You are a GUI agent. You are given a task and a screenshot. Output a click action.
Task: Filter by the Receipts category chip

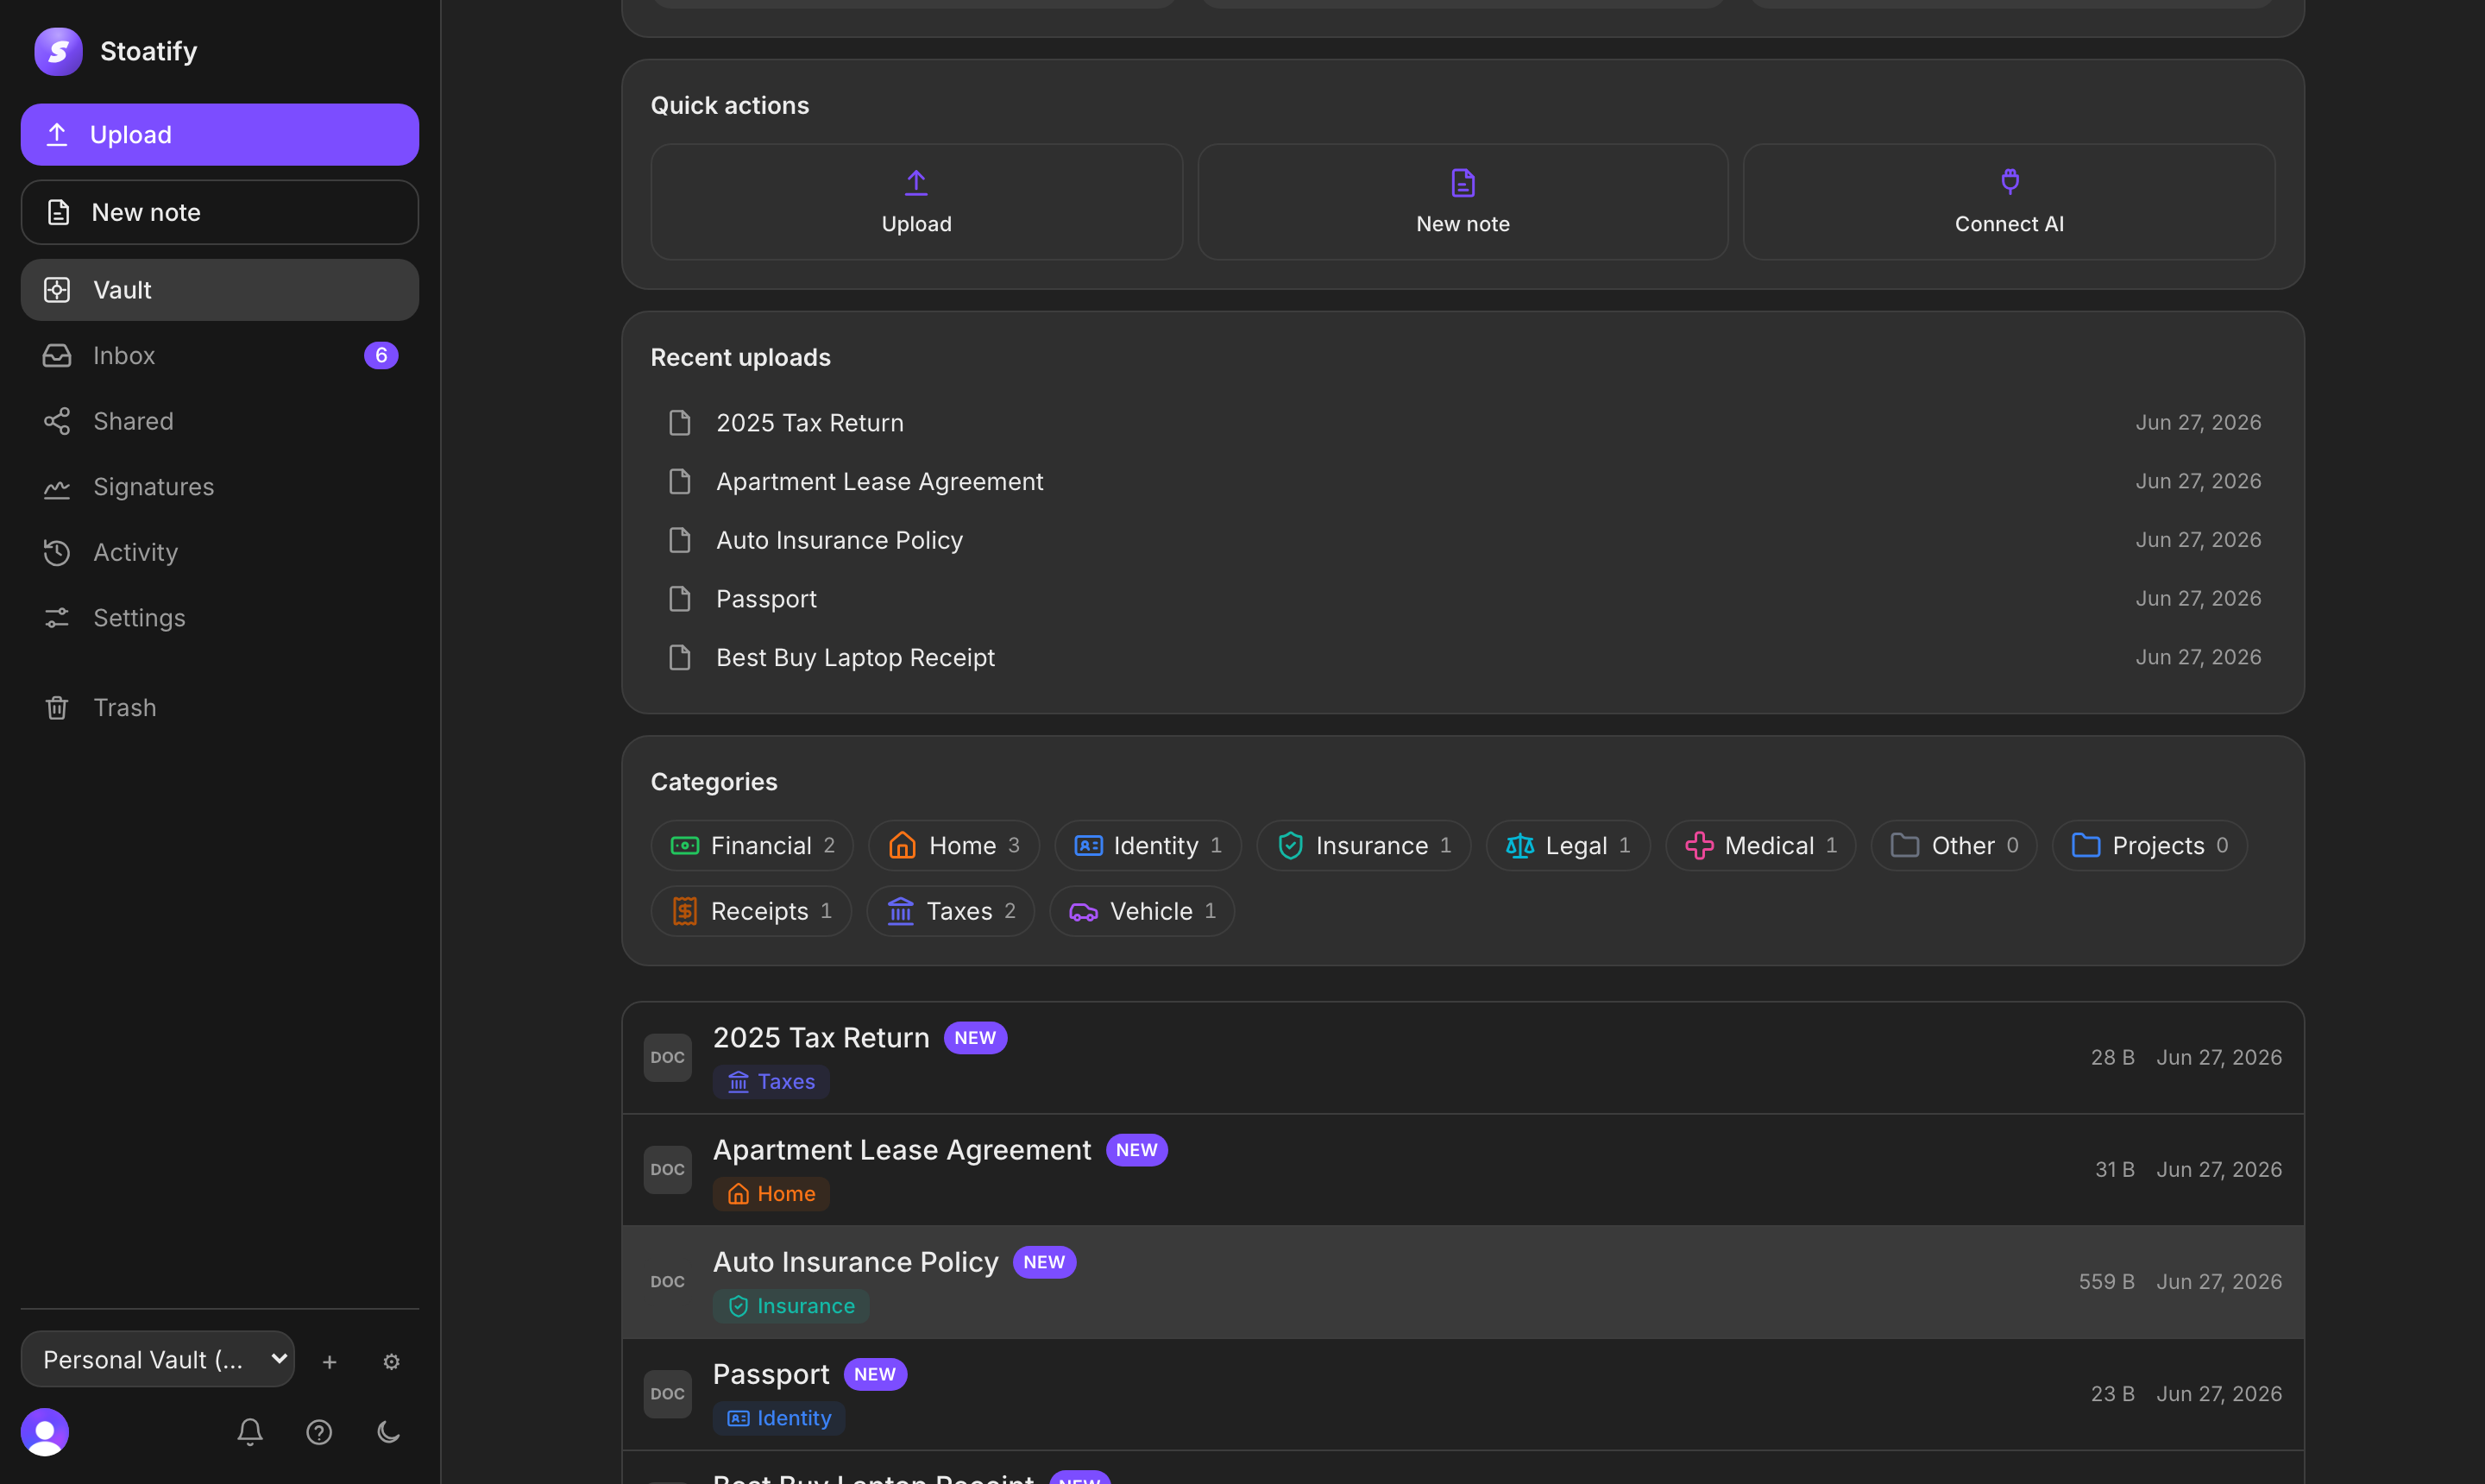pos(751,911)
